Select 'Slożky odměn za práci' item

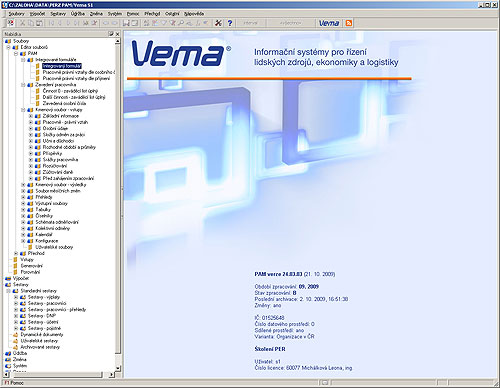click(x=64, y=135)
